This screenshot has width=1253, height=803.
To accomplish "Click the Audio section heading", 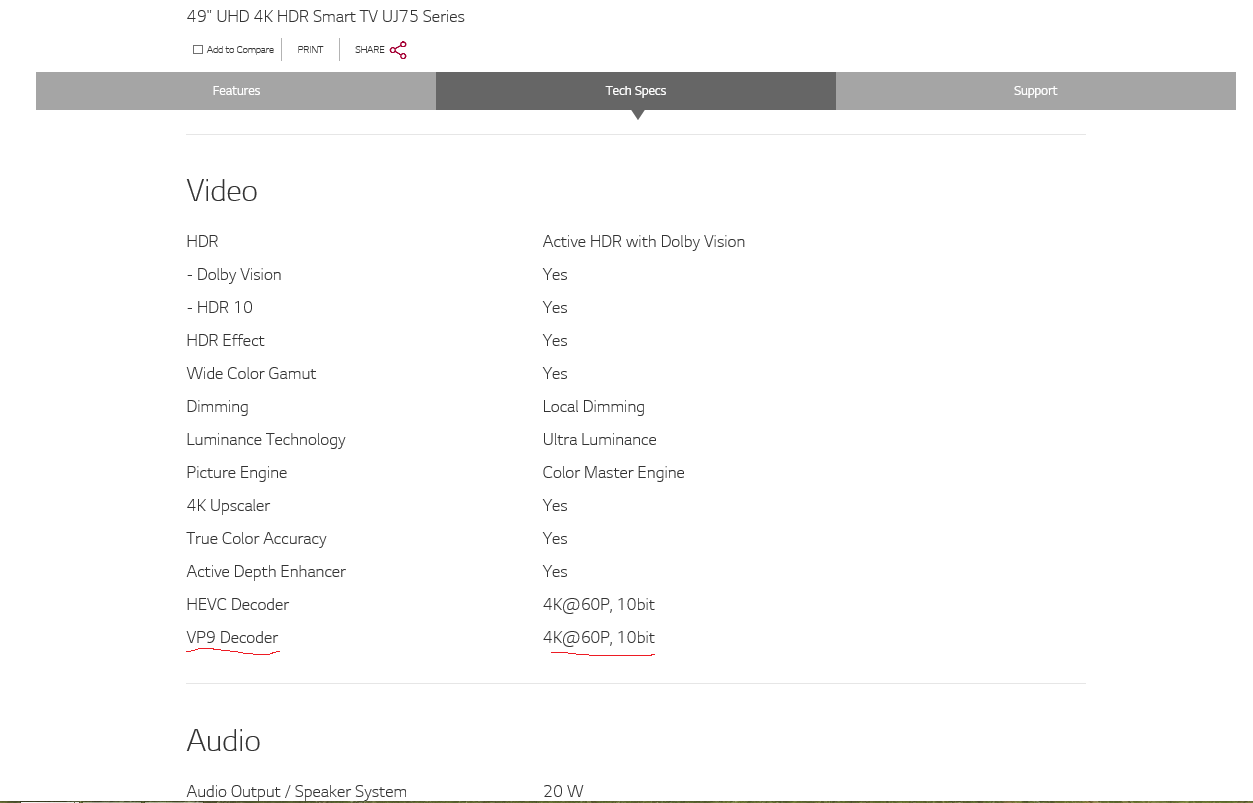I will 223,741.
